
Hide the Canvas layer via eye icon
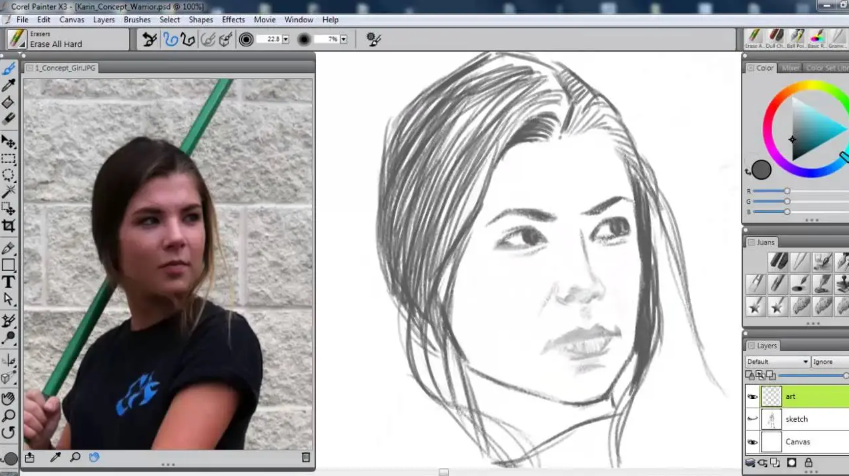pos(753,442)
